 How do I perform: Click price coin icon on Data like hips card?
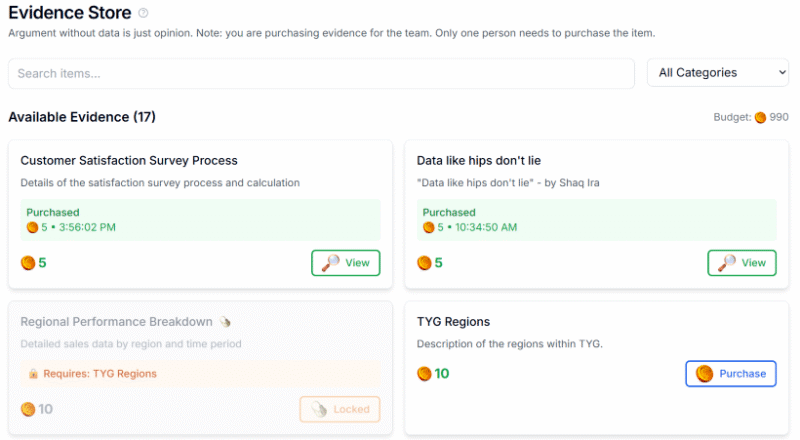[x=424, y=263]
